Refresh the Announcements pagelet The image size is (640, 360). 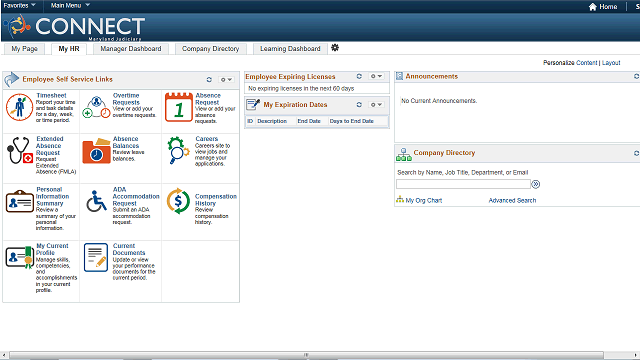pyautogui.click(x=636, y=76)
